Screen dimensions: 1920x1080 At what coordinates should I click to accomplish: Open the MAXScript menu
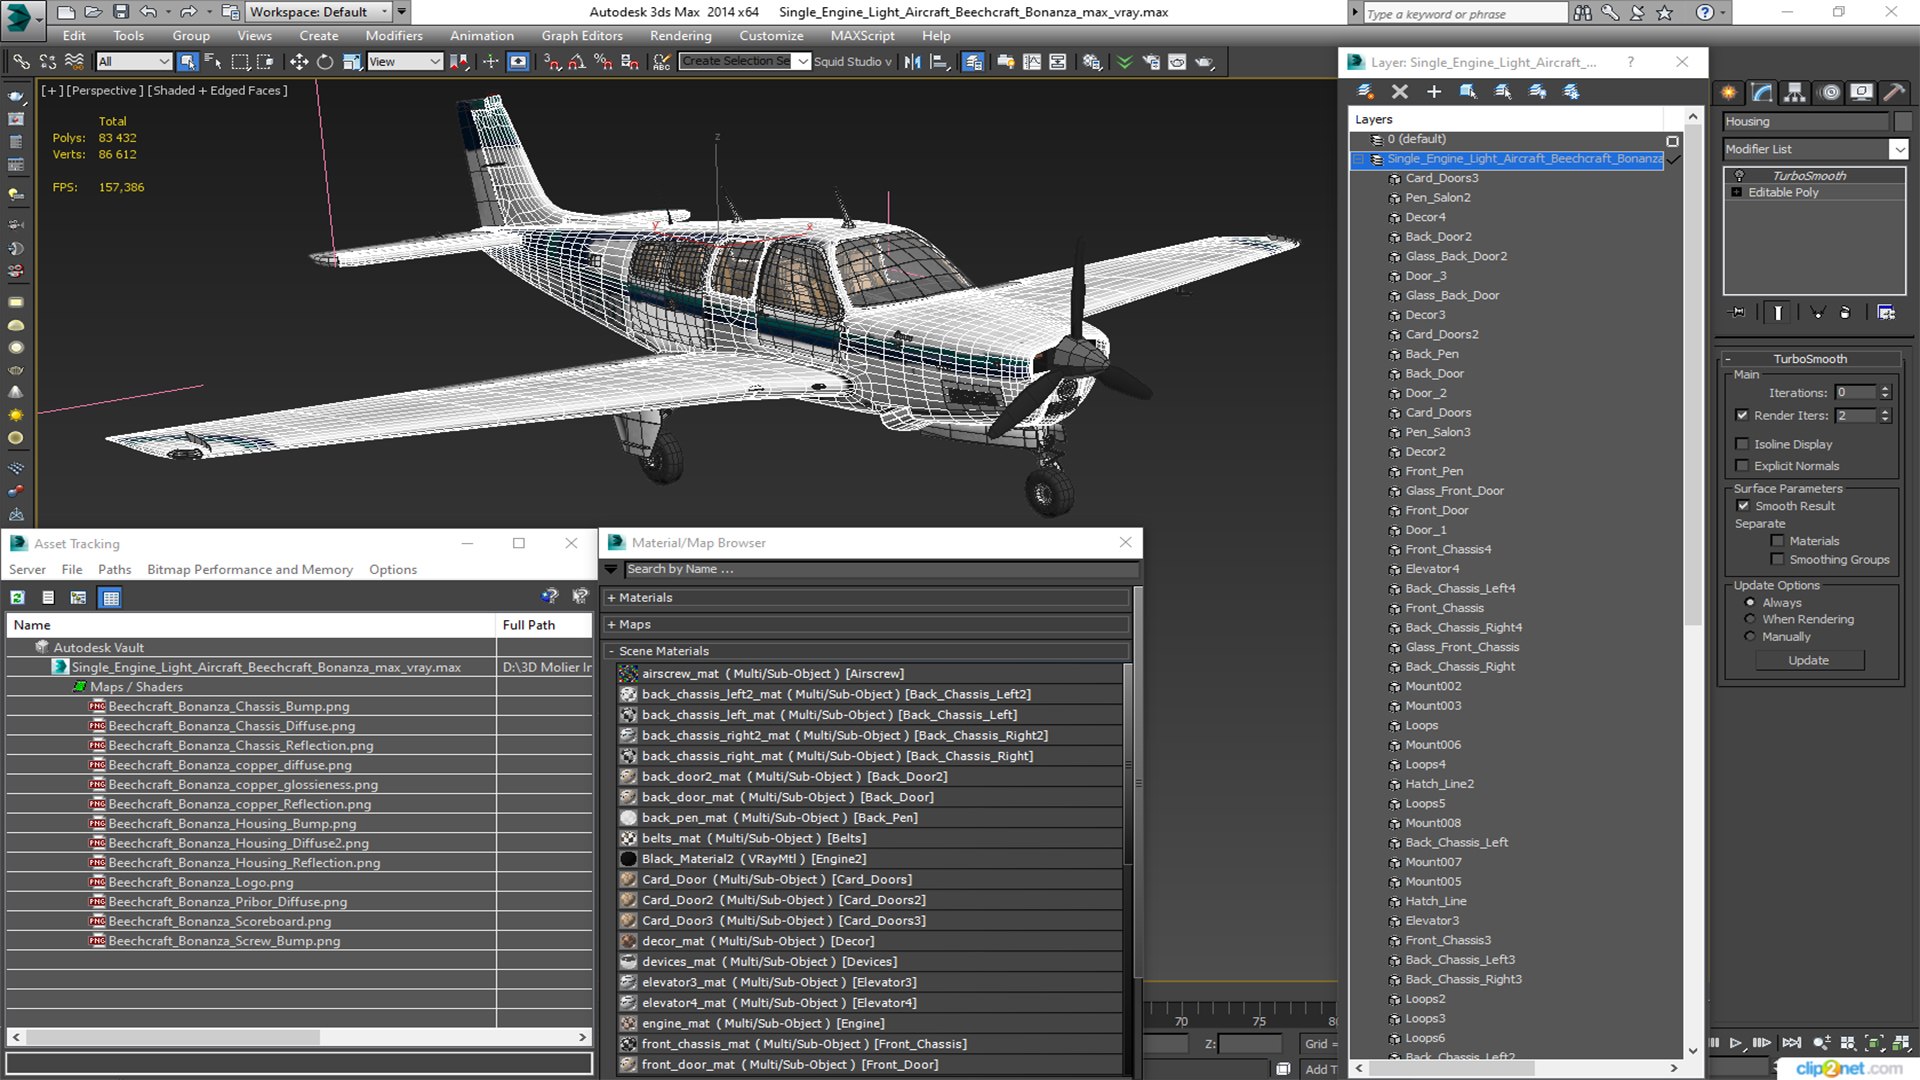point(862,36)
